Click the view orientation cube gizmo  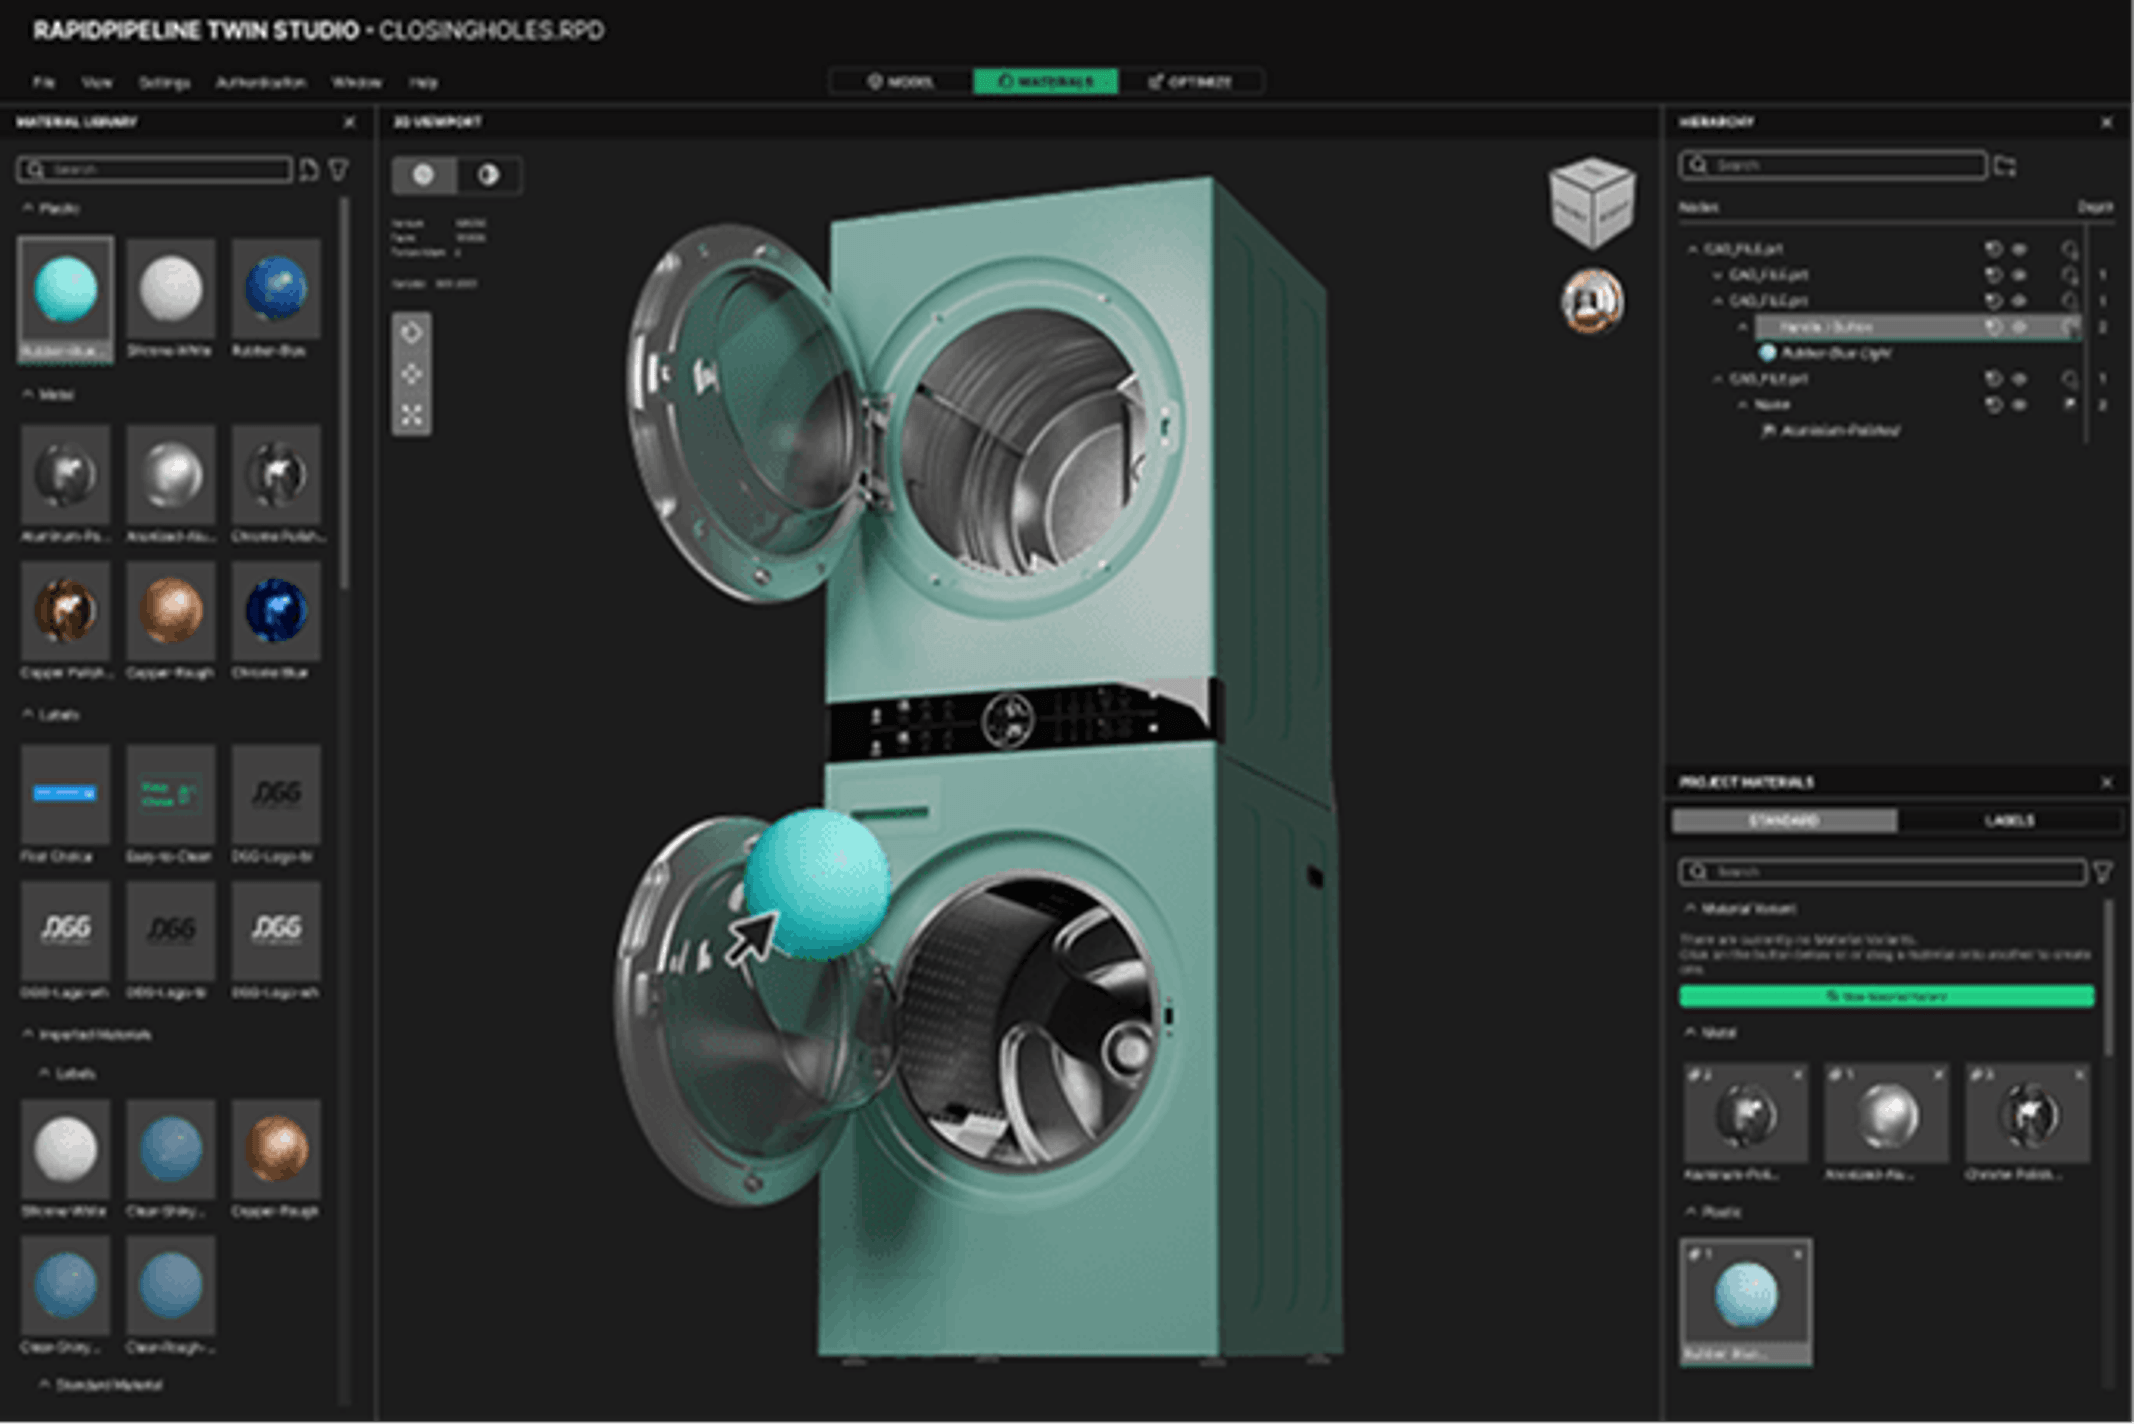point(1591,203)
